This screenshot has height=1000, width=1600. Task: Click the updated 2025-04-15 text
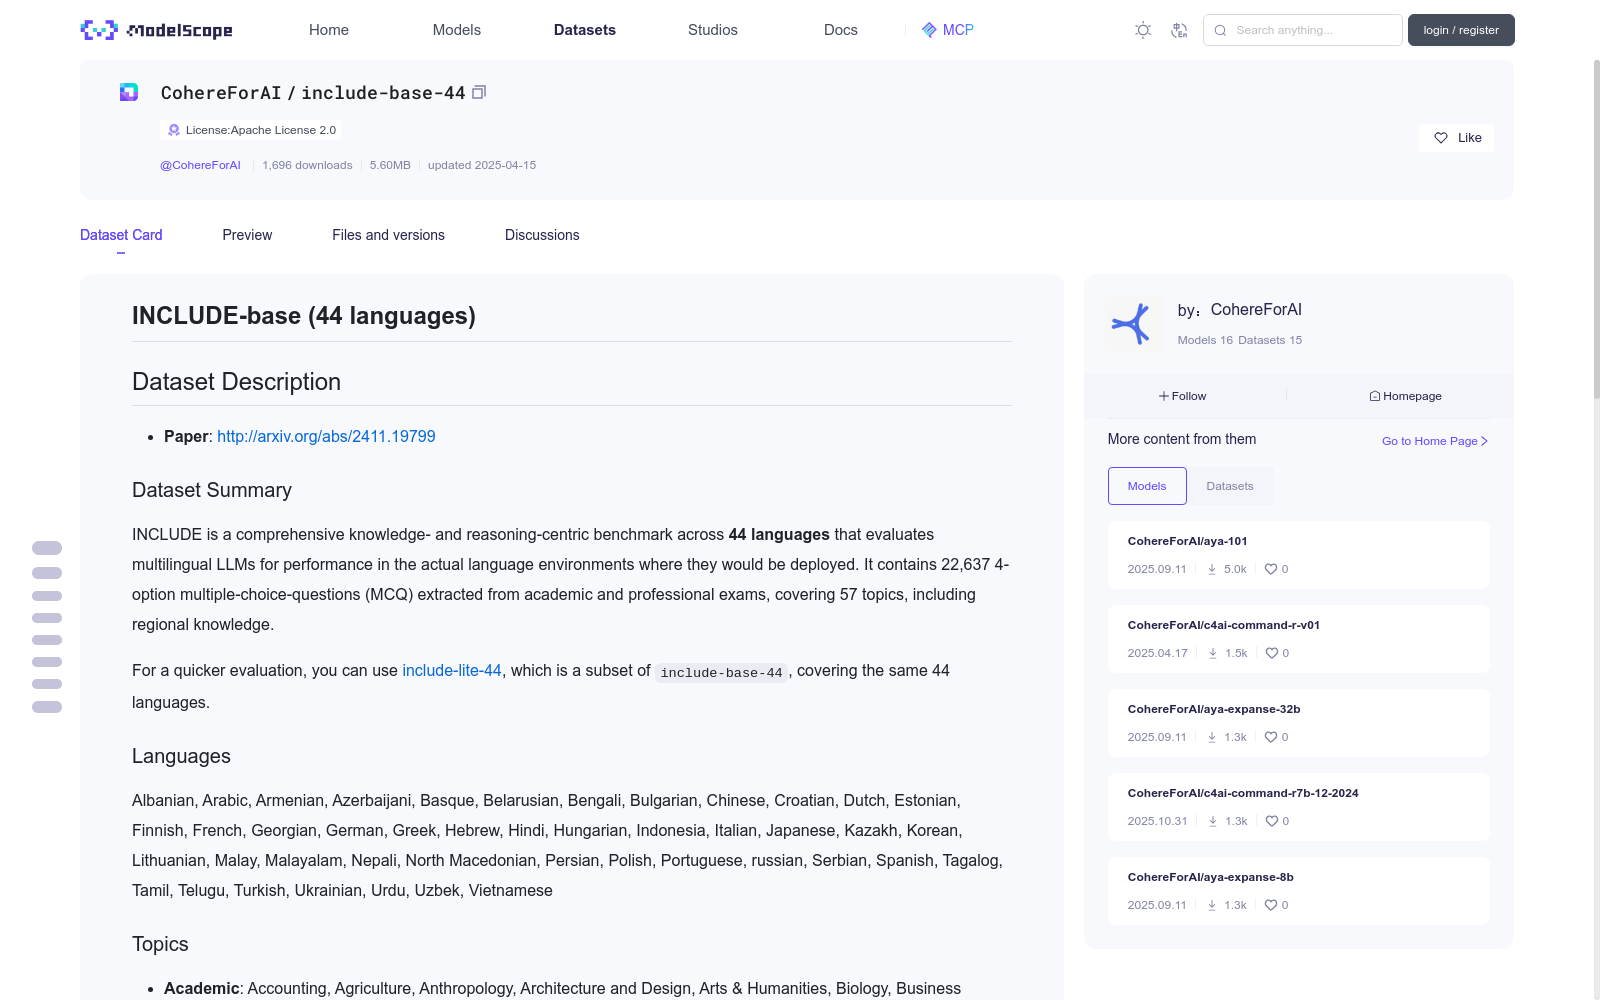click(x=482, y=165)
